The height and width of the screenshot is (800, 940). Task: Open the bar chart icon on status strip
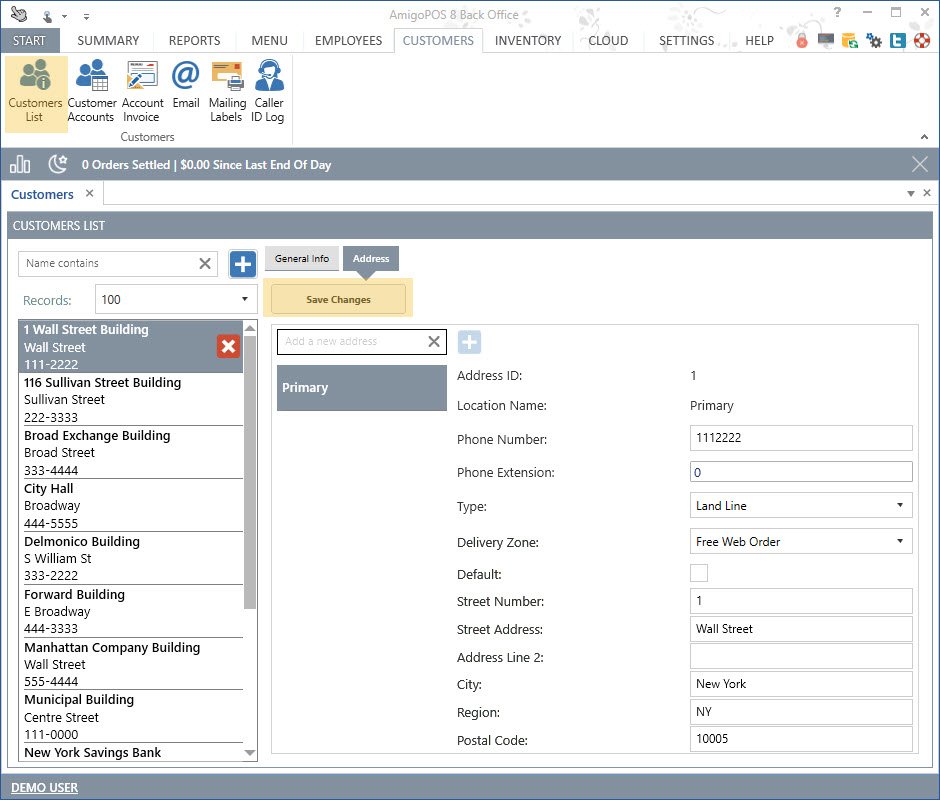(x=20, y=164)
